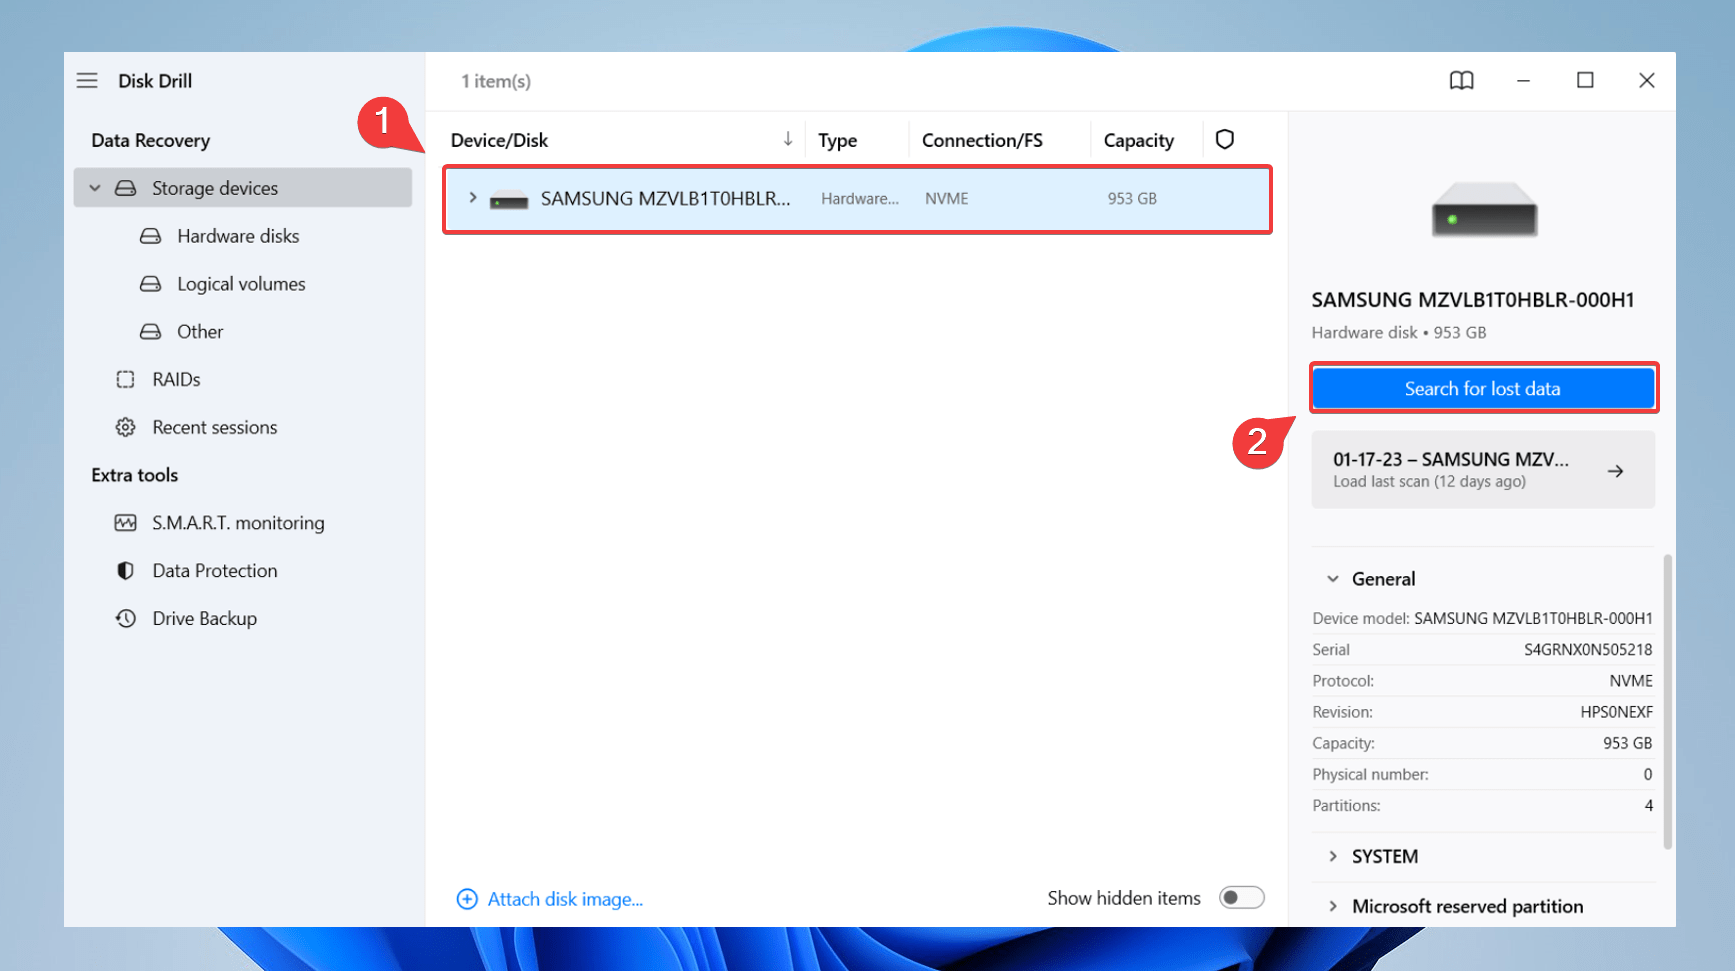Maximize the Disk Drill window

(x=1585, y=80)
